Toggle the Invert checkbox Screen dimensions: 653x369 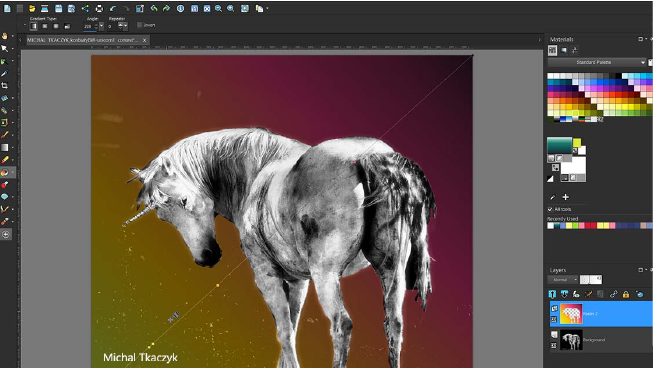[140, 25]
